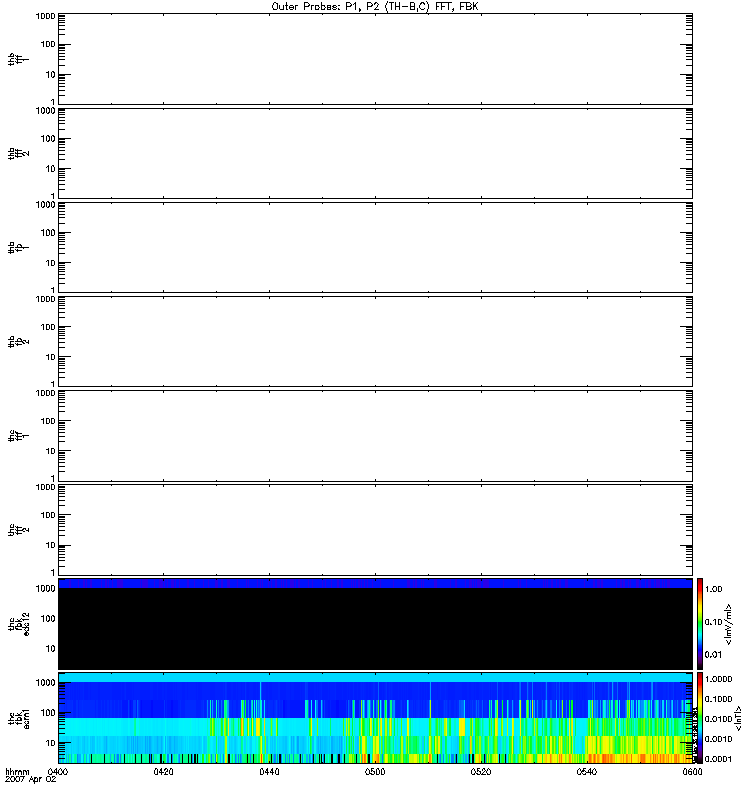
Task: Click the '1000' tick of the thb fff 1 panel
Action: click(x=45, y=16)
